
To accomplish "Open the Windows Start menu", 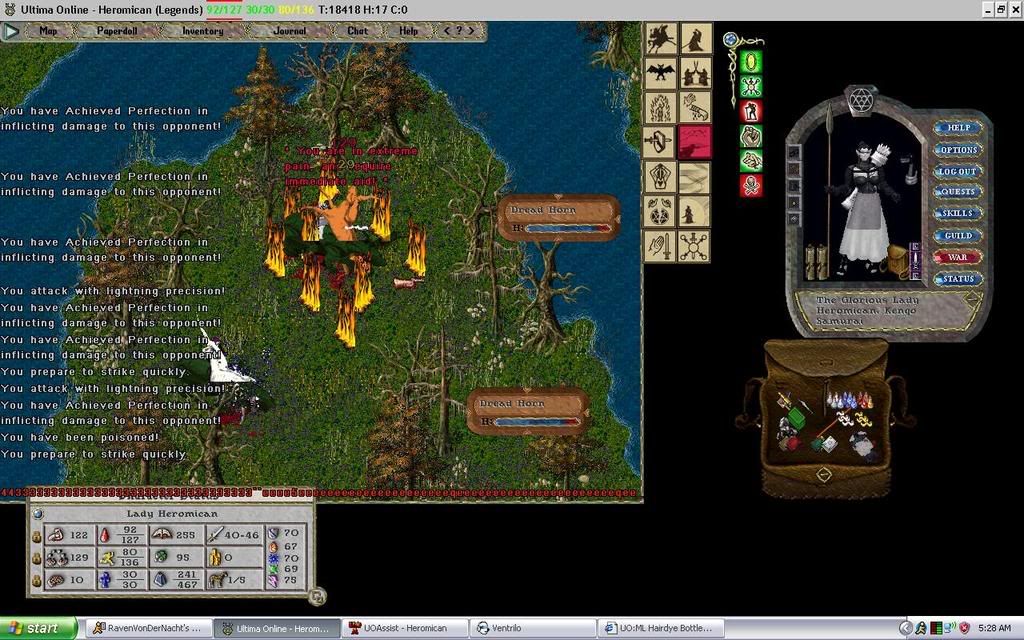I will point(38,628).
